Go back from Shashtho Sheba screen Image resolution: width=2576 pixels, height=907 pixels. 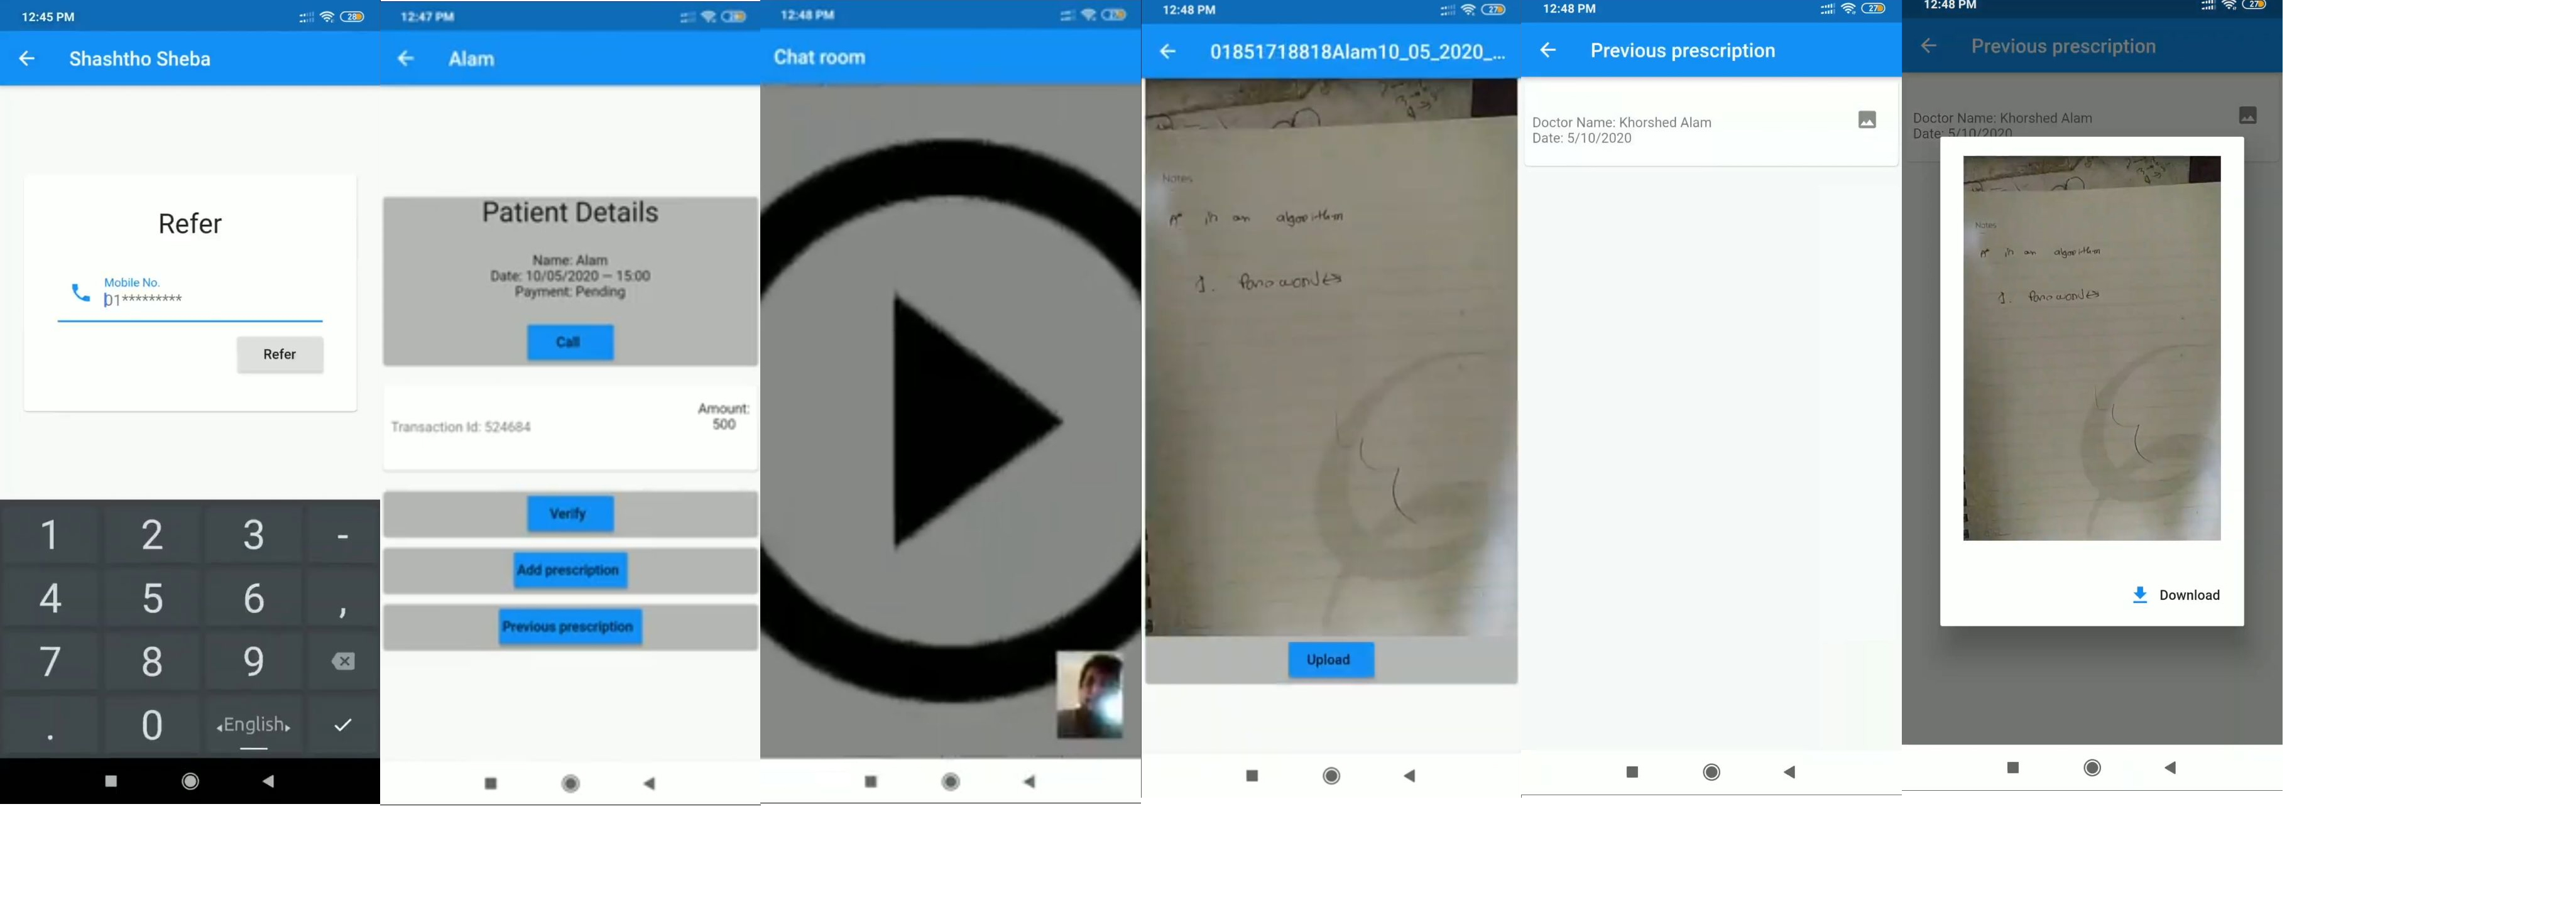[27, 59]
